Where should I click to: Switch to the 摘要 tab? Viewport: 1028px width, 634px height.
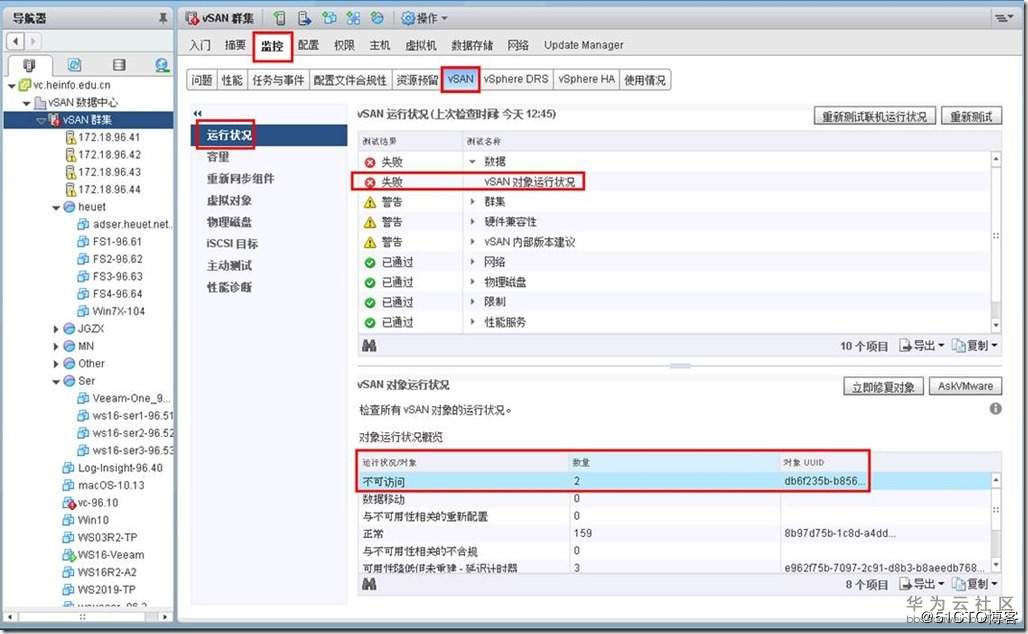(x=235, y=45)
